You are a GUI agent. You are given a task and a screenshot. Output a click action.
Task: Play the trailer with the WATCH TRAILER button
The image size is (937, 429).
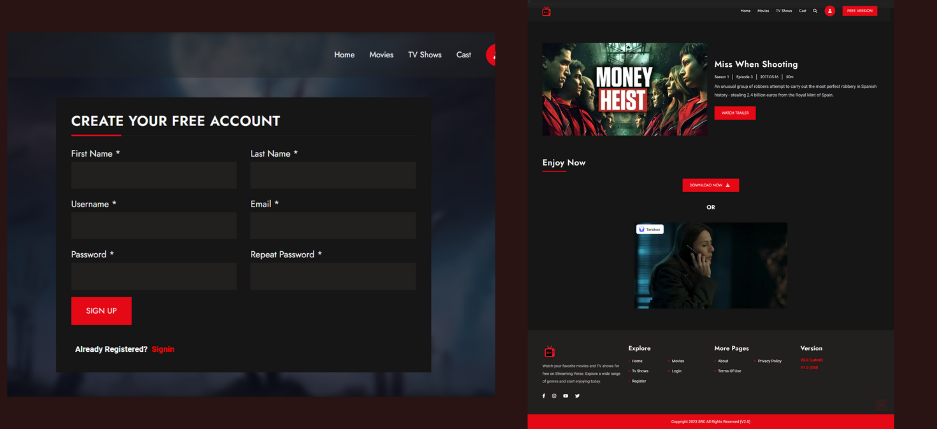pos(735,113)
